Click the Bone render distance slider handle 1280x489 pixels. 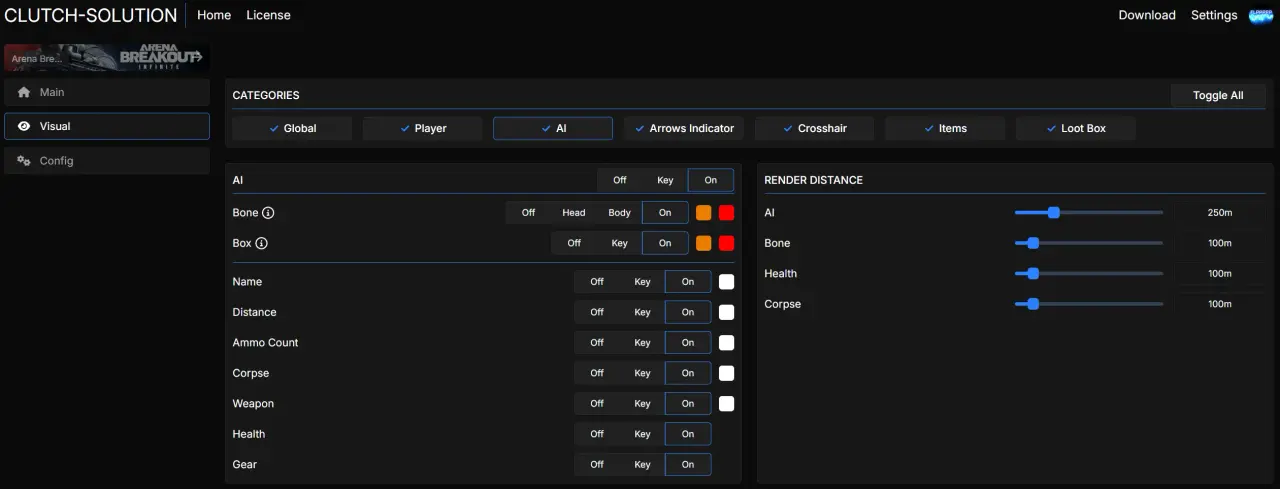1033,243
